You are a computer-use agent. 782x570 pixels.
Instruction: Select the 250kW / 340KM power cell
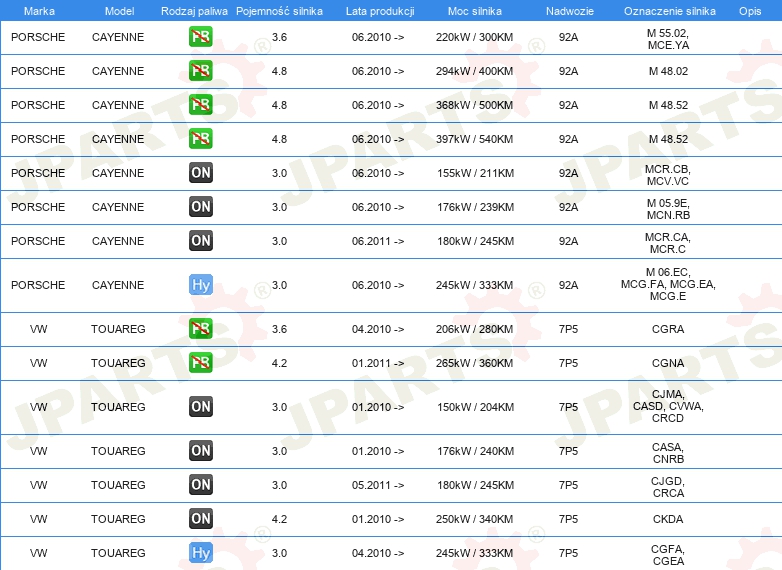(474, 519)
